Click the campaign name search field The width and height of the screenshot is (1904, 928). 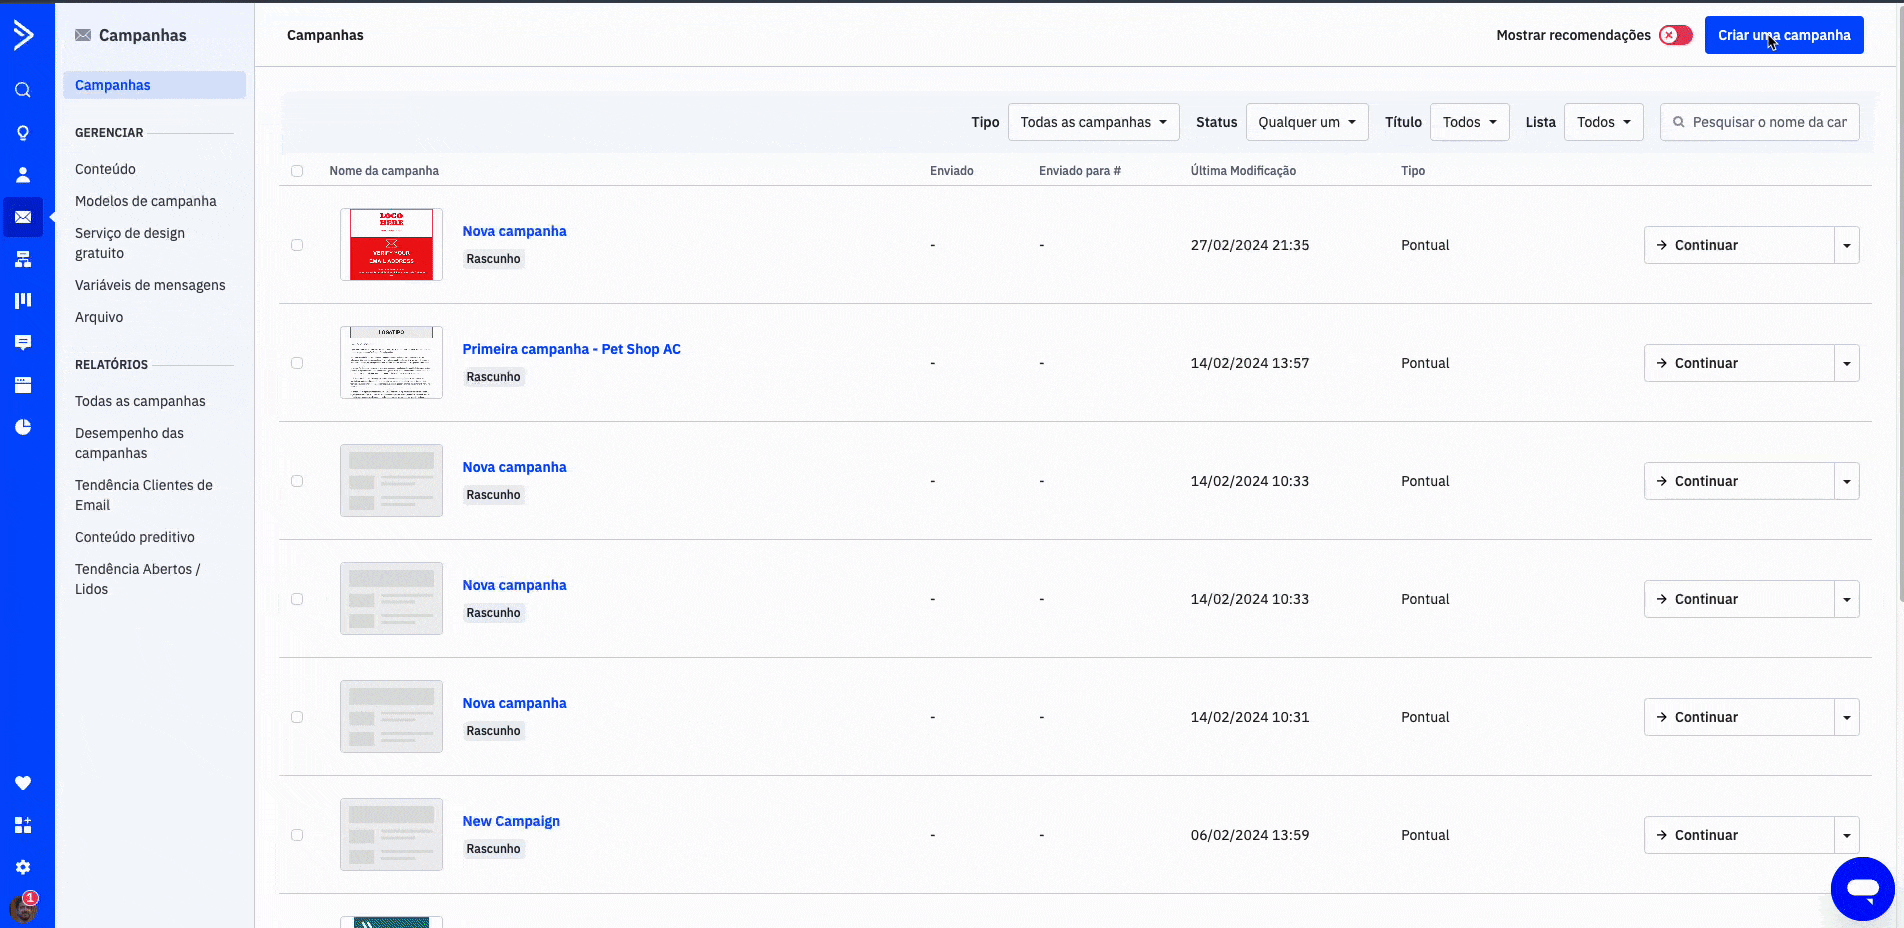coord(1767,122)
